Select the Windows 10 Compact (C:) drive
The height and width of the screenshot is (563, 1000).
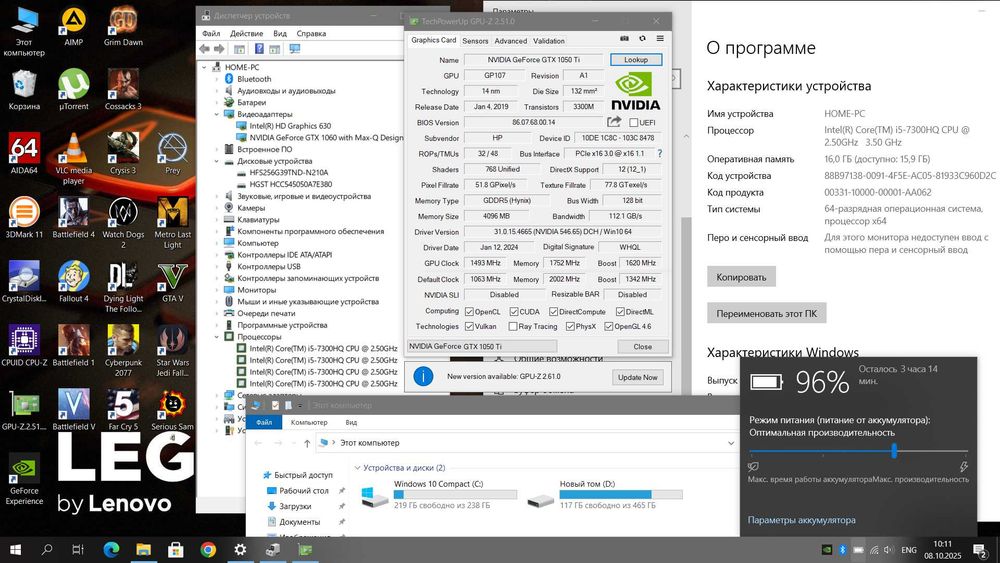coord(439,494)
